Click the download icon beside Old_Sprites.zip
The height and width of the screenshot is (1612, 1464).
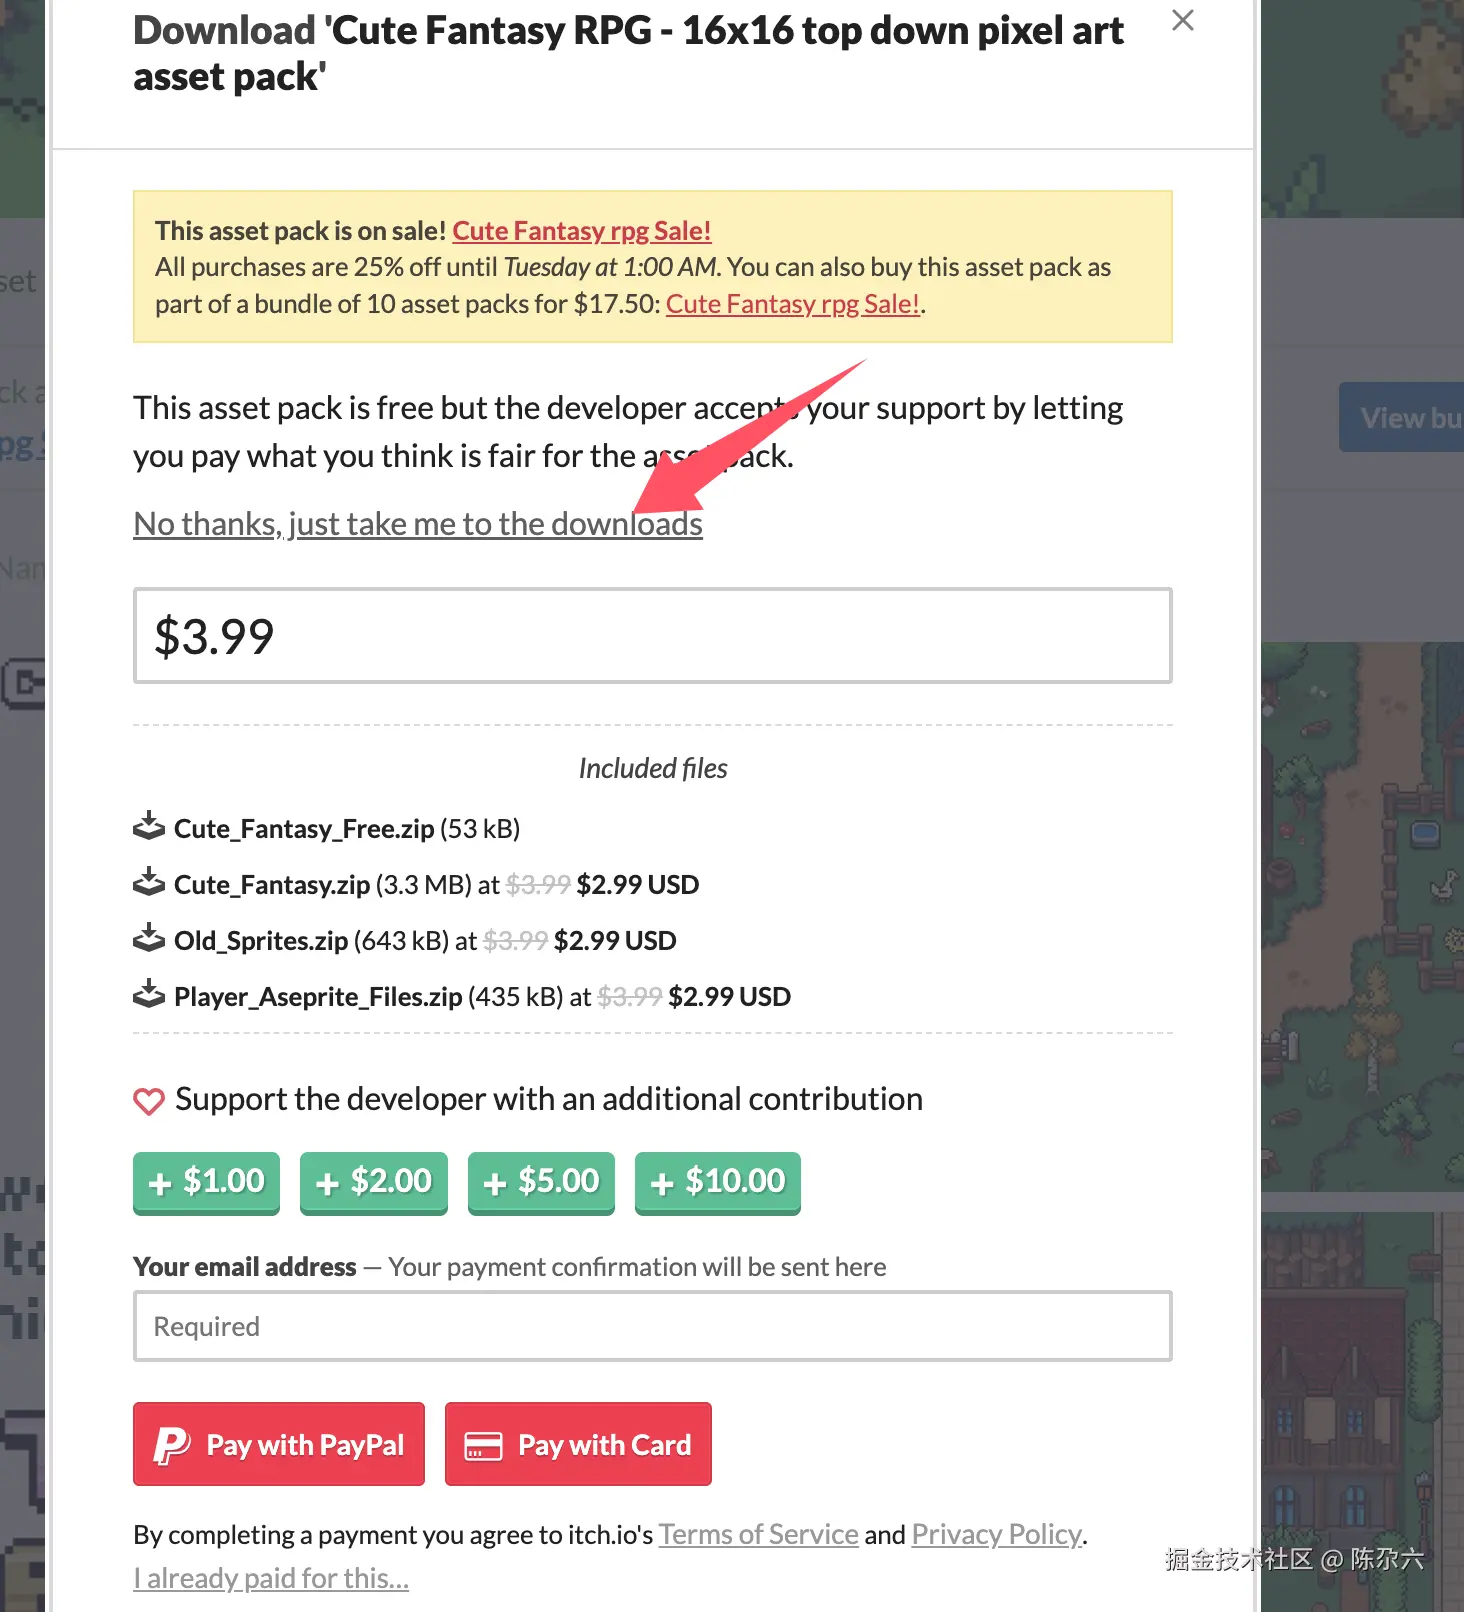click(x=149, y=939)
